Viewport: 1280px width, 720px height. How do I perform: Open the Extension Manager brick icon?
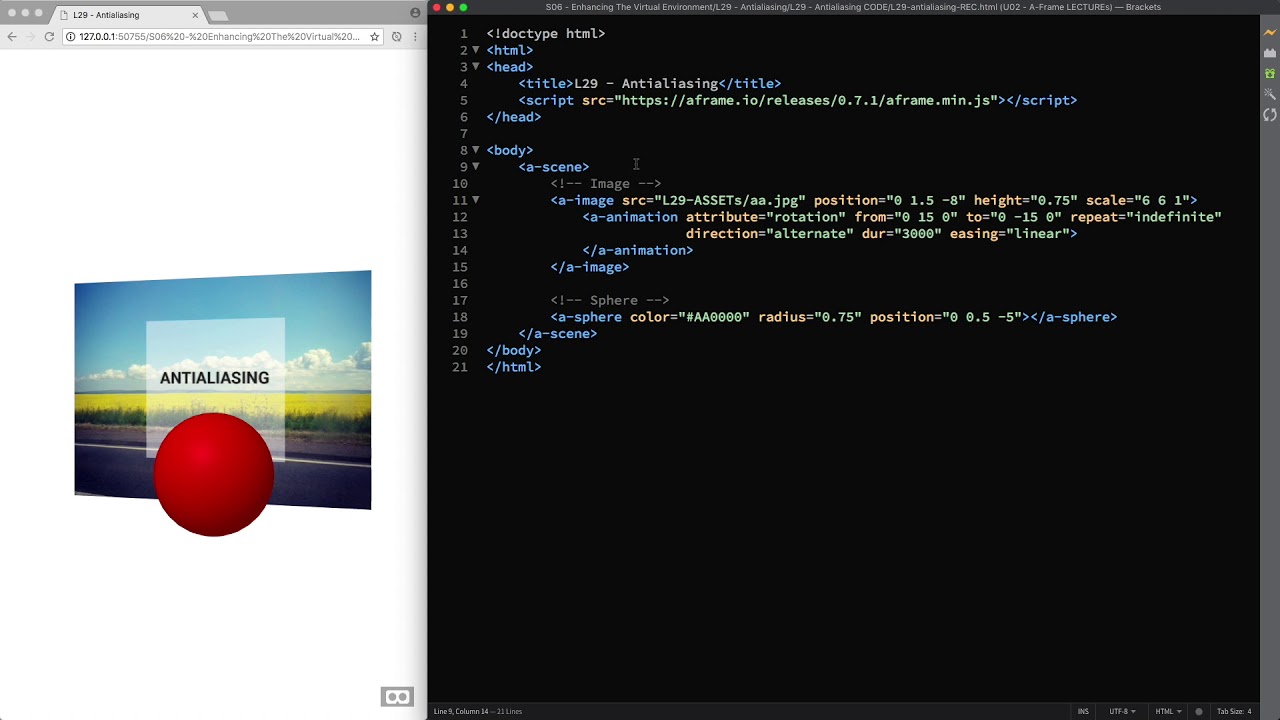click(1270, 53)
